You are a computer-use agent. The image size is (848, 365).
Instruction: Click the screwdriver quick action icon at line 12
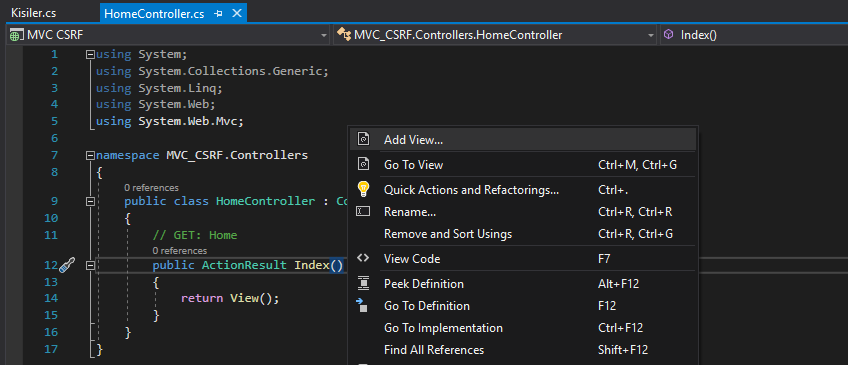pos(67,265)
